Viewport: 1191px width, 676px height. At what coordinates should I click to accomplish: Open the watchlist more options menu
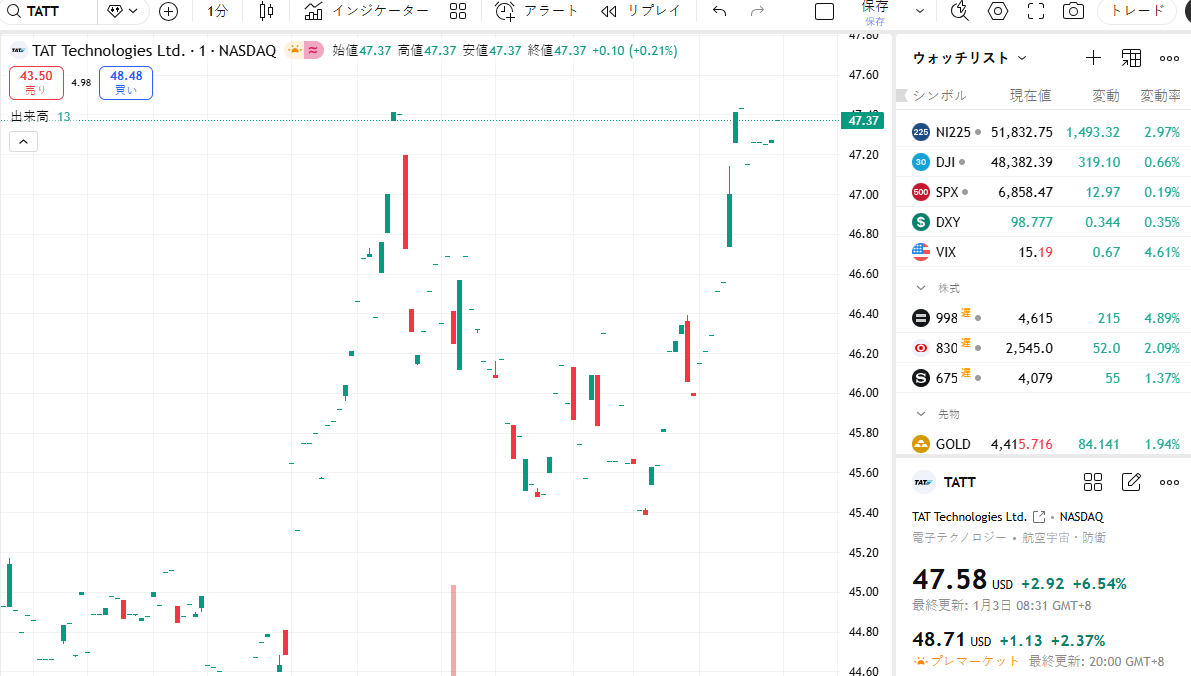[x=1170, y=58]
